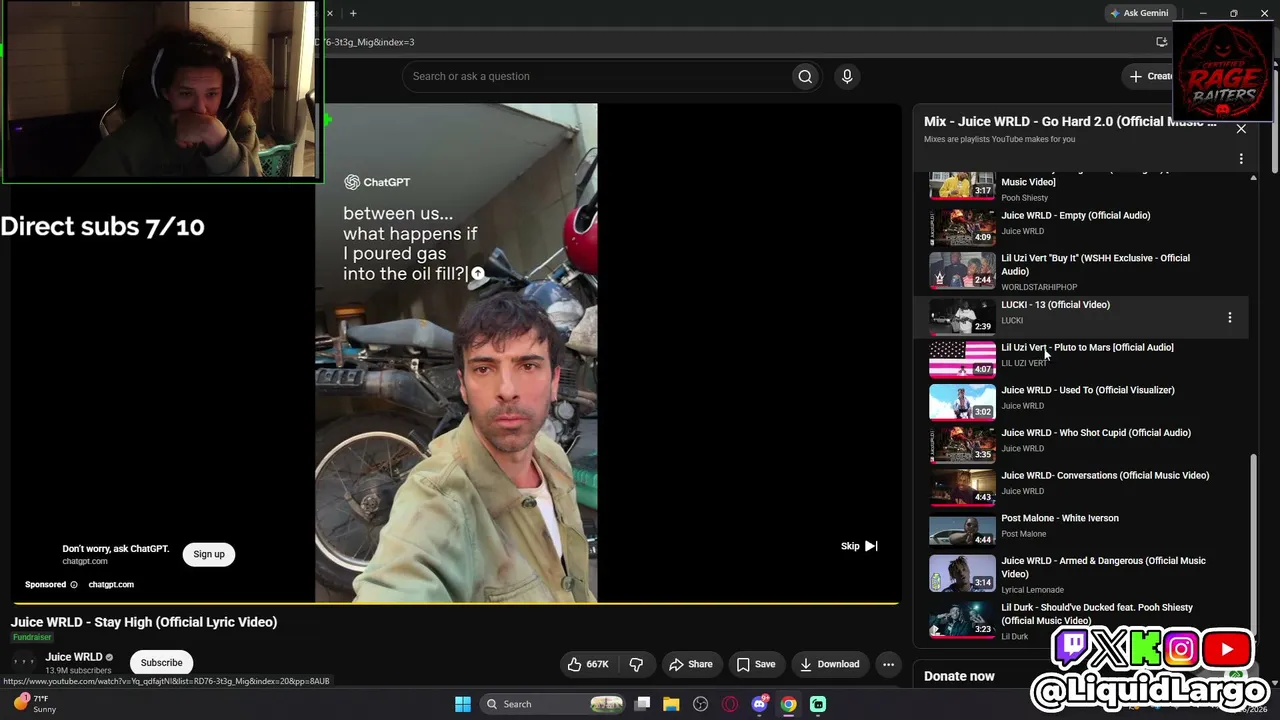The width and height of the screenshot is (1280, 720).
Task: Open the Juice WRLD channel name link
Action: pyautogui.click(x=74, y=657)
